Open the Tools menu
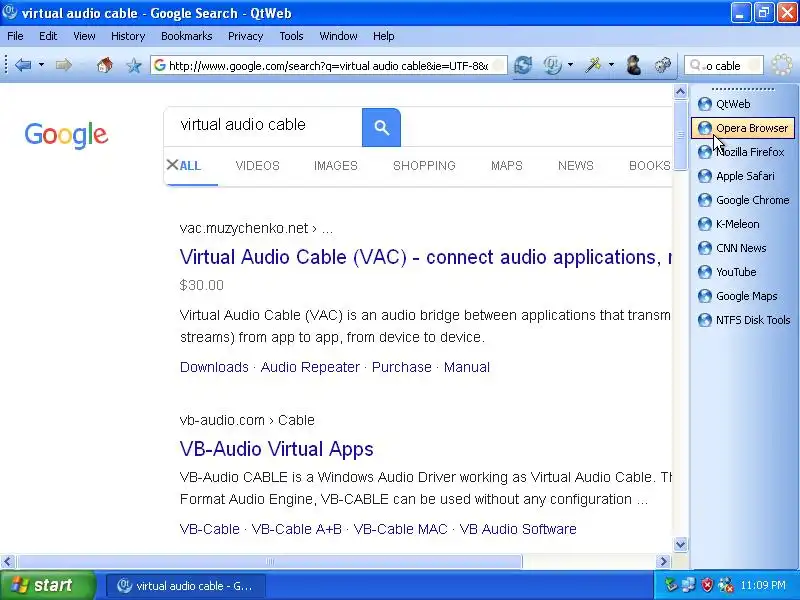Image resolution: width=800 pixels, height=600 pixels. point(291,36)
